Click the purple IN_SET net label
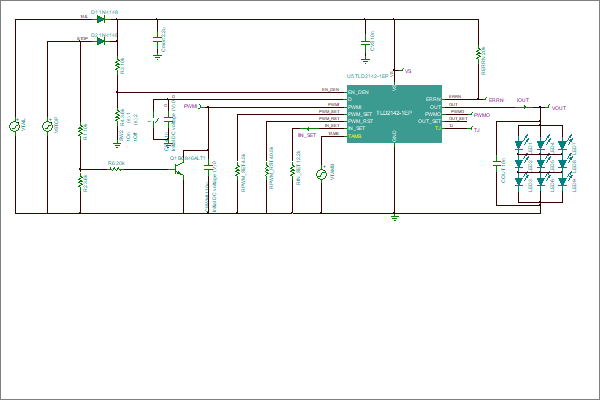The width and height of the screenshot is (600, 400). tap(307, 135)
